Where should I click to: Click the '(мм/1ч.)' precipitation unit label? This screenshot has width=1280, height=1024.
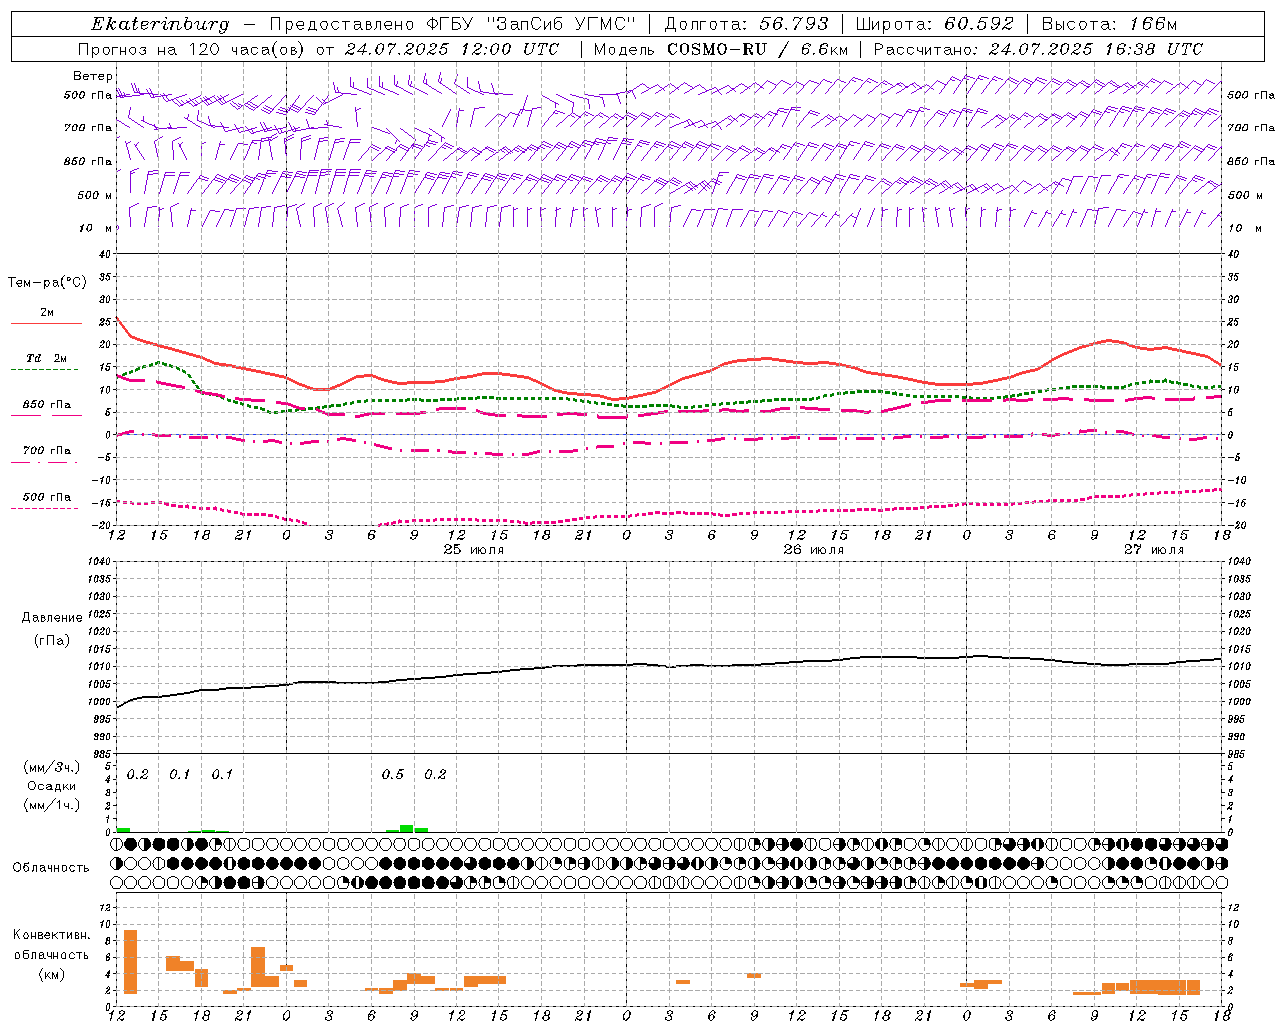click(x=50, y=805)
